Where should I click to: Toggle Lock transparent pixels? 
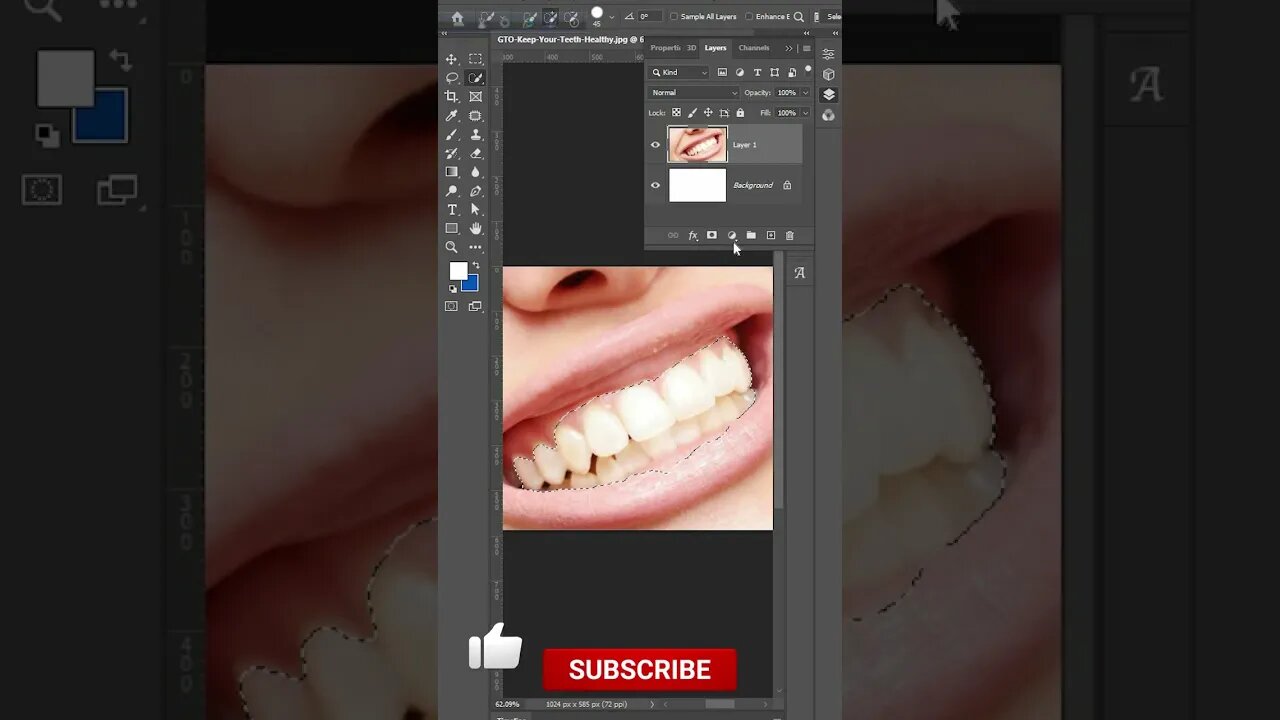tap(676, 113)
